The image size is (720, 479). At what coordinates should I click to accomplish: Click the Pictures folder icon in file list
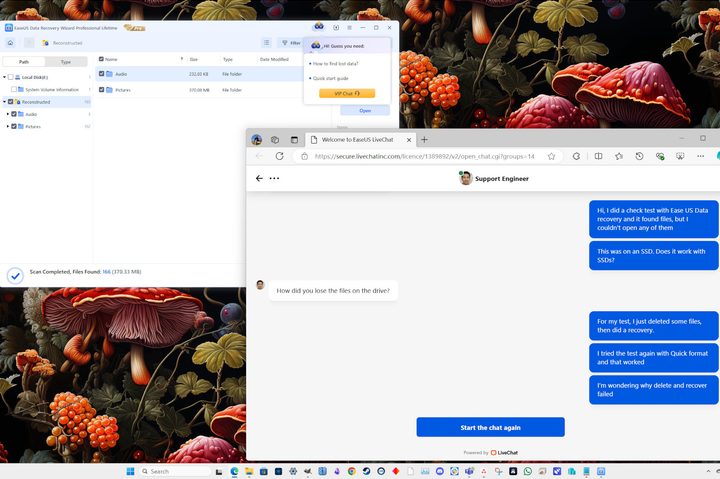(109, 90)
